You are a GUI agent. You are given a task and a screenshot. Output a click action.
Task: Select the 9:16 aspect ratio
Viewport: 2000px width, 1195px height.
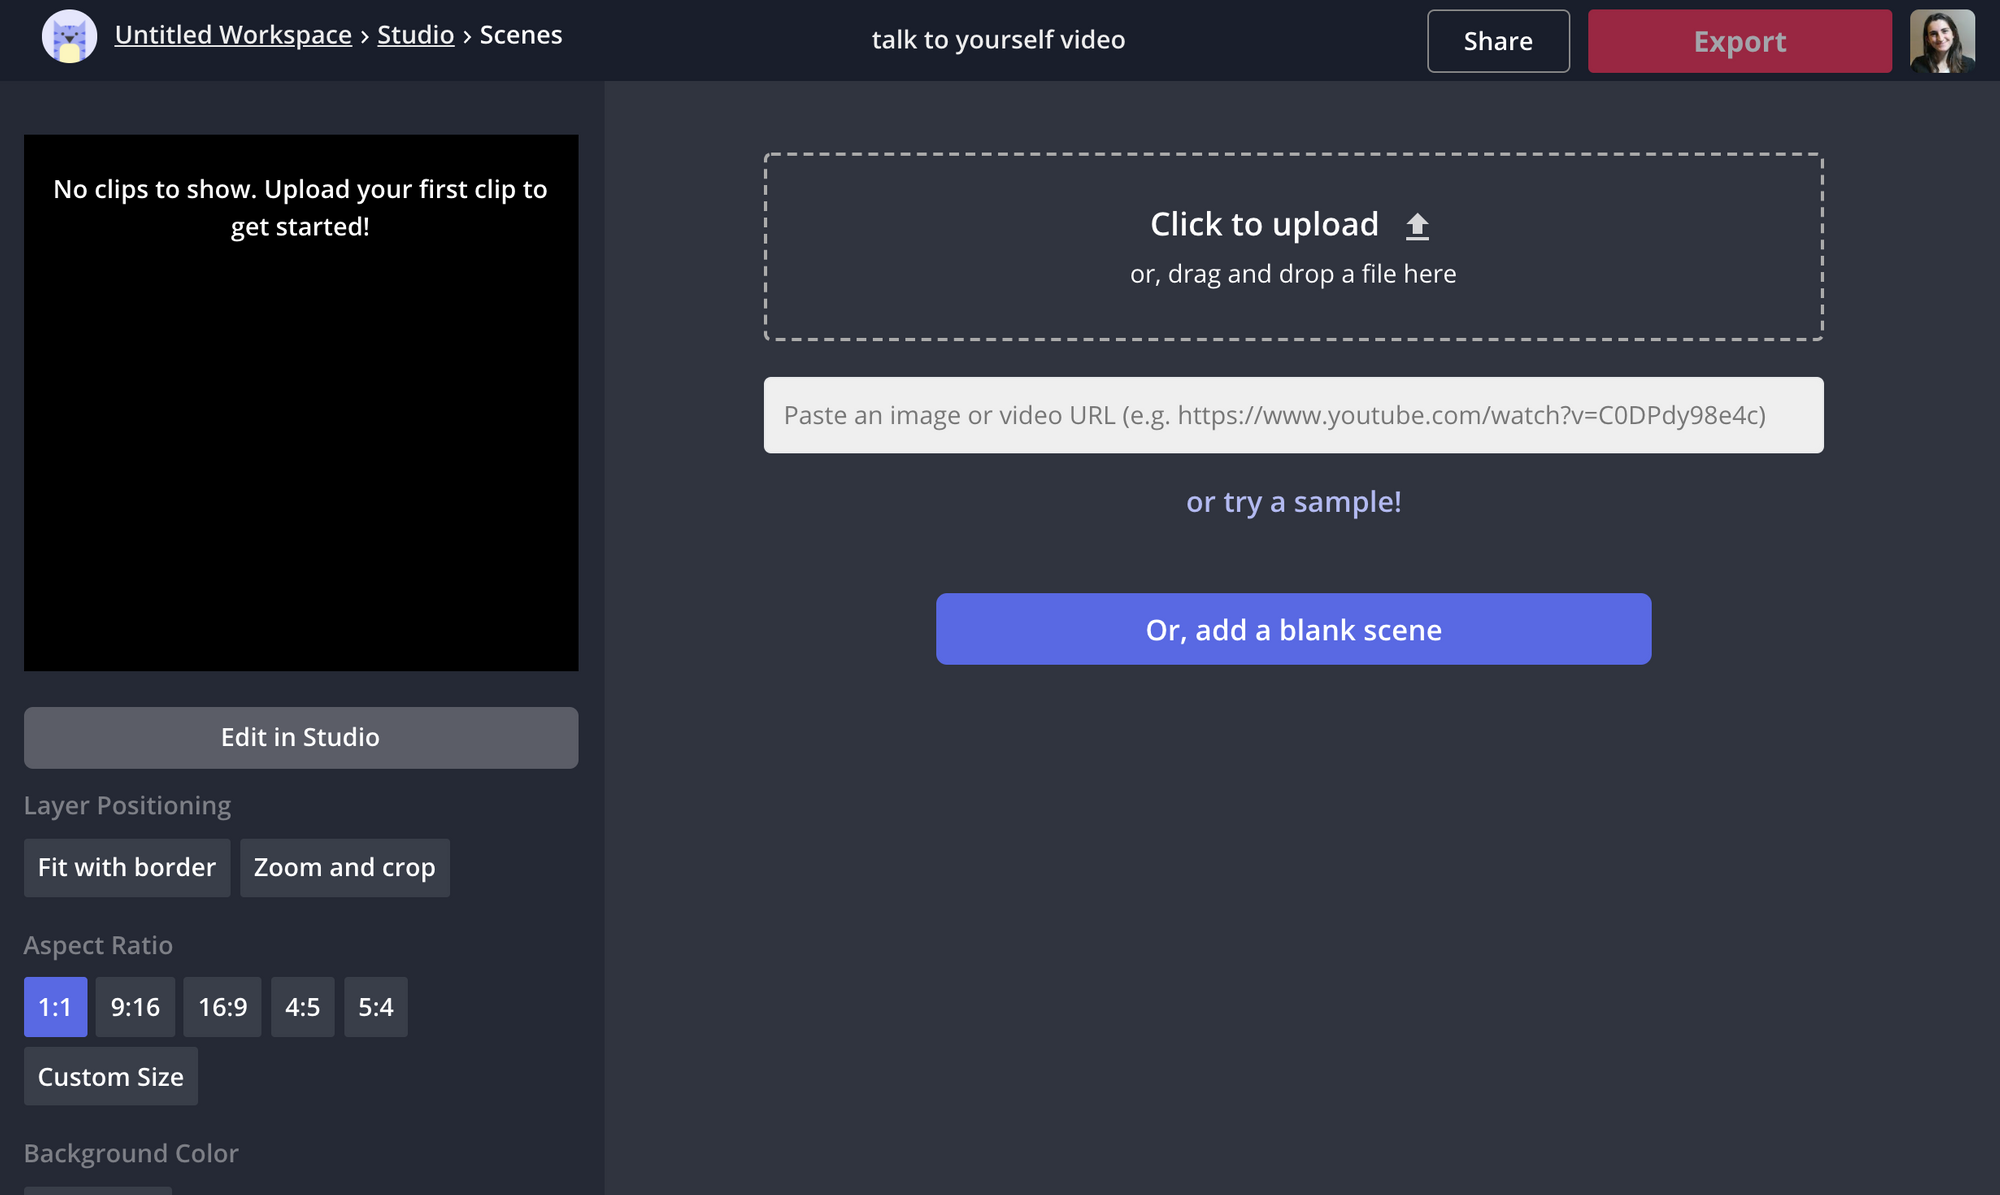click(x=135, y=1007)
